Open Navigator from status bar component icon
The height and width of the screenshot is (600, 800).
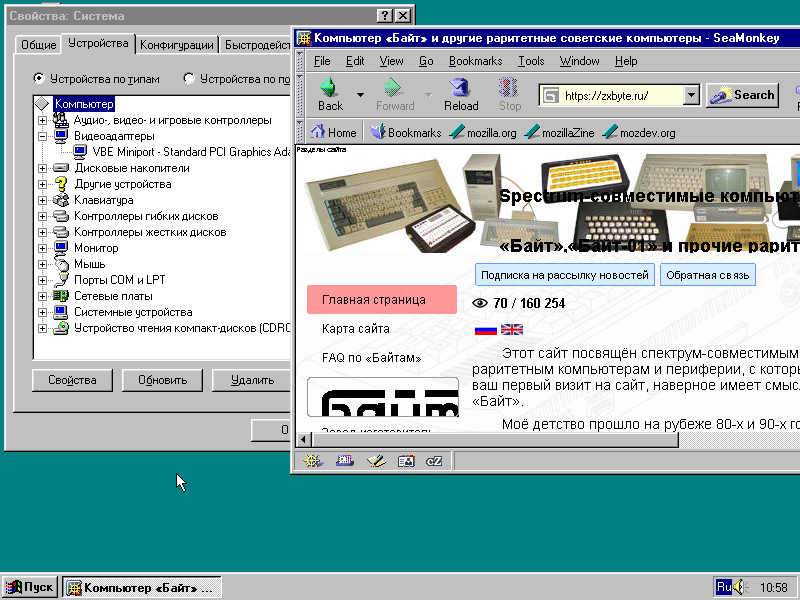pos(313,461)
